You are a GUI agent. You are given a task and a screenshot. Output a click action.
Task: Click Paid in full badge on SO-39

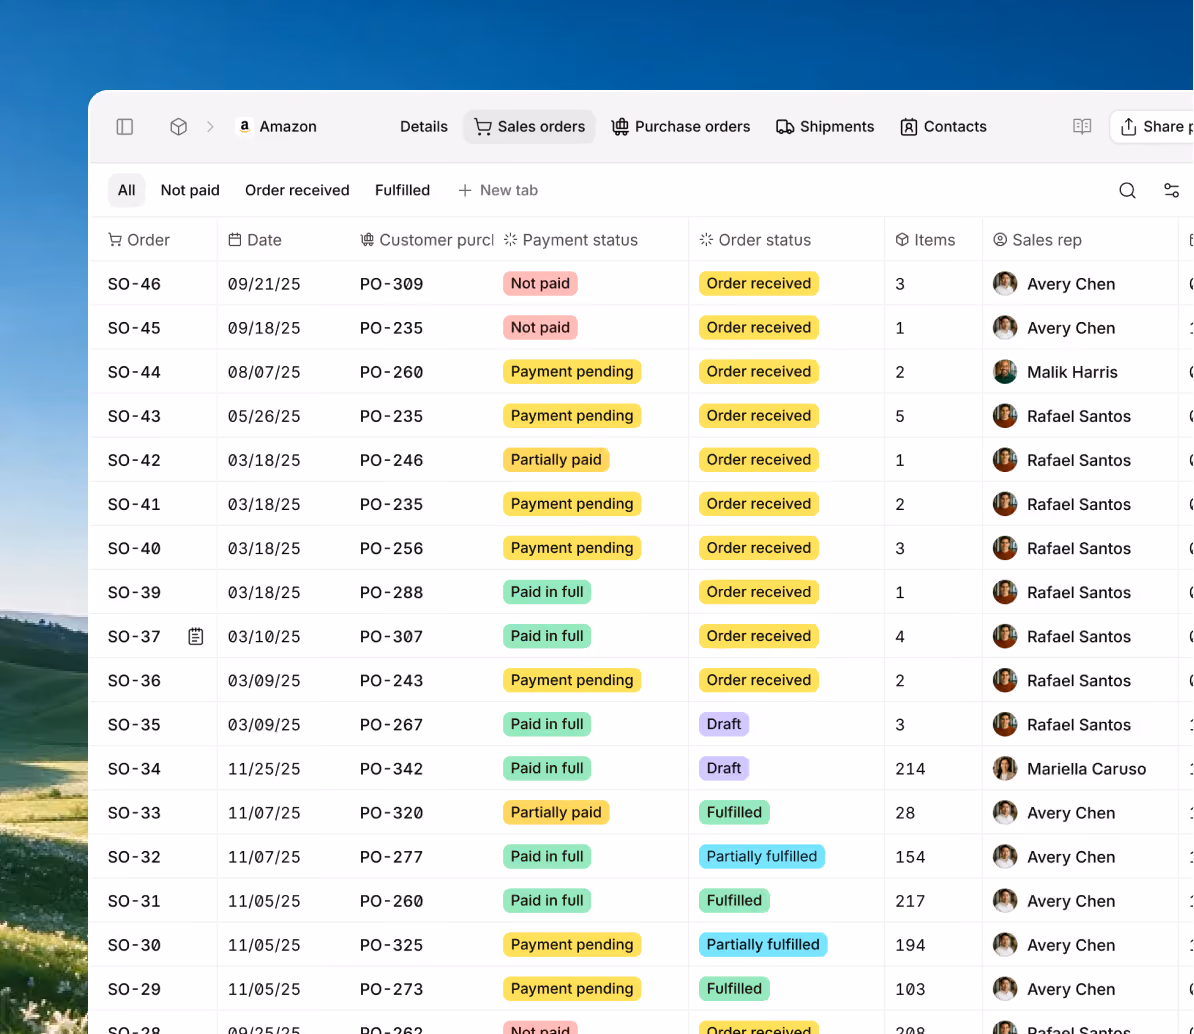point(547,592)
